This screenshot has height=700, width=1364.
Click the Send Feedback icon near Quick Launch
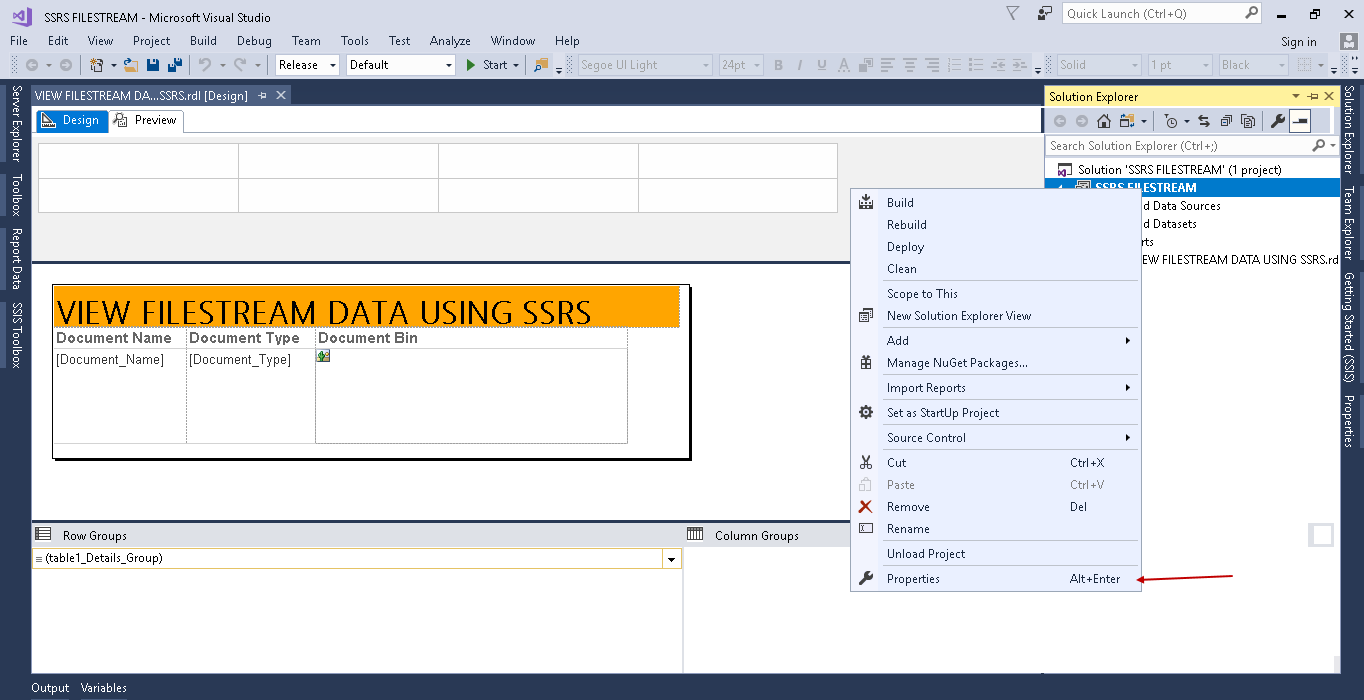1045,14
